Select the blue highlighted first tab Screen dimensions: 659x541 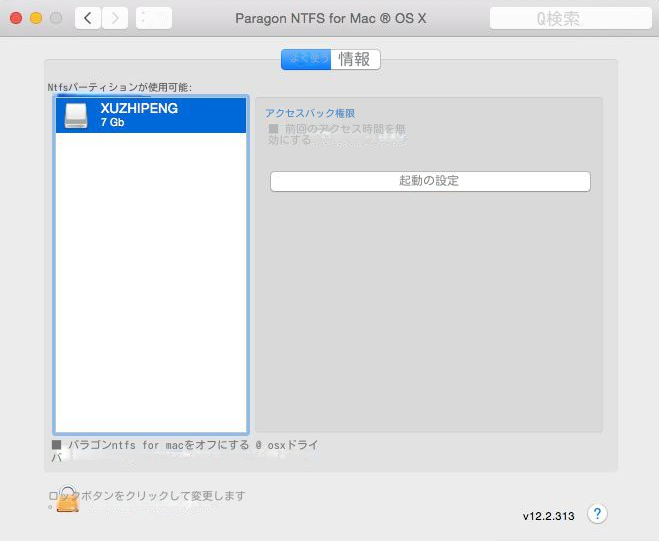(306, 59)
